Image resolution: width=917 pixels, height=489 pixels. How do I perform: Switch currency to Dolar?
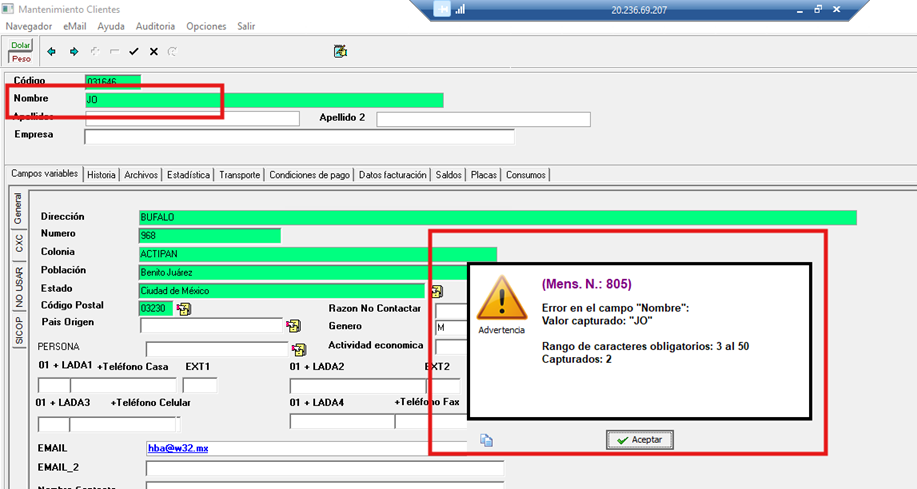pos(20,45)
